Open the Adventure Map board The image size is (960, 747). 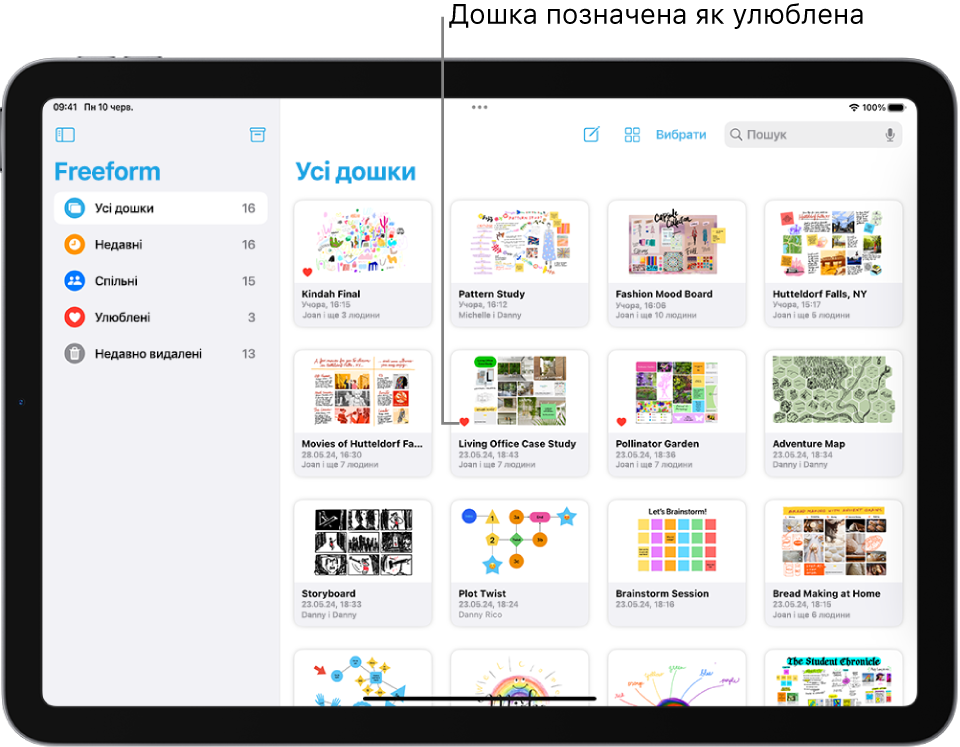click(833, 389)
